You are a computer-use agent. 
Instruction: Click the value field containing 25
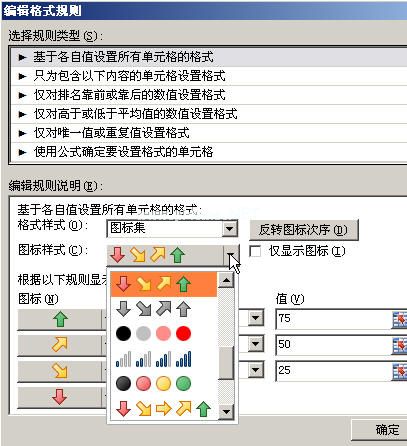[333, 371]
